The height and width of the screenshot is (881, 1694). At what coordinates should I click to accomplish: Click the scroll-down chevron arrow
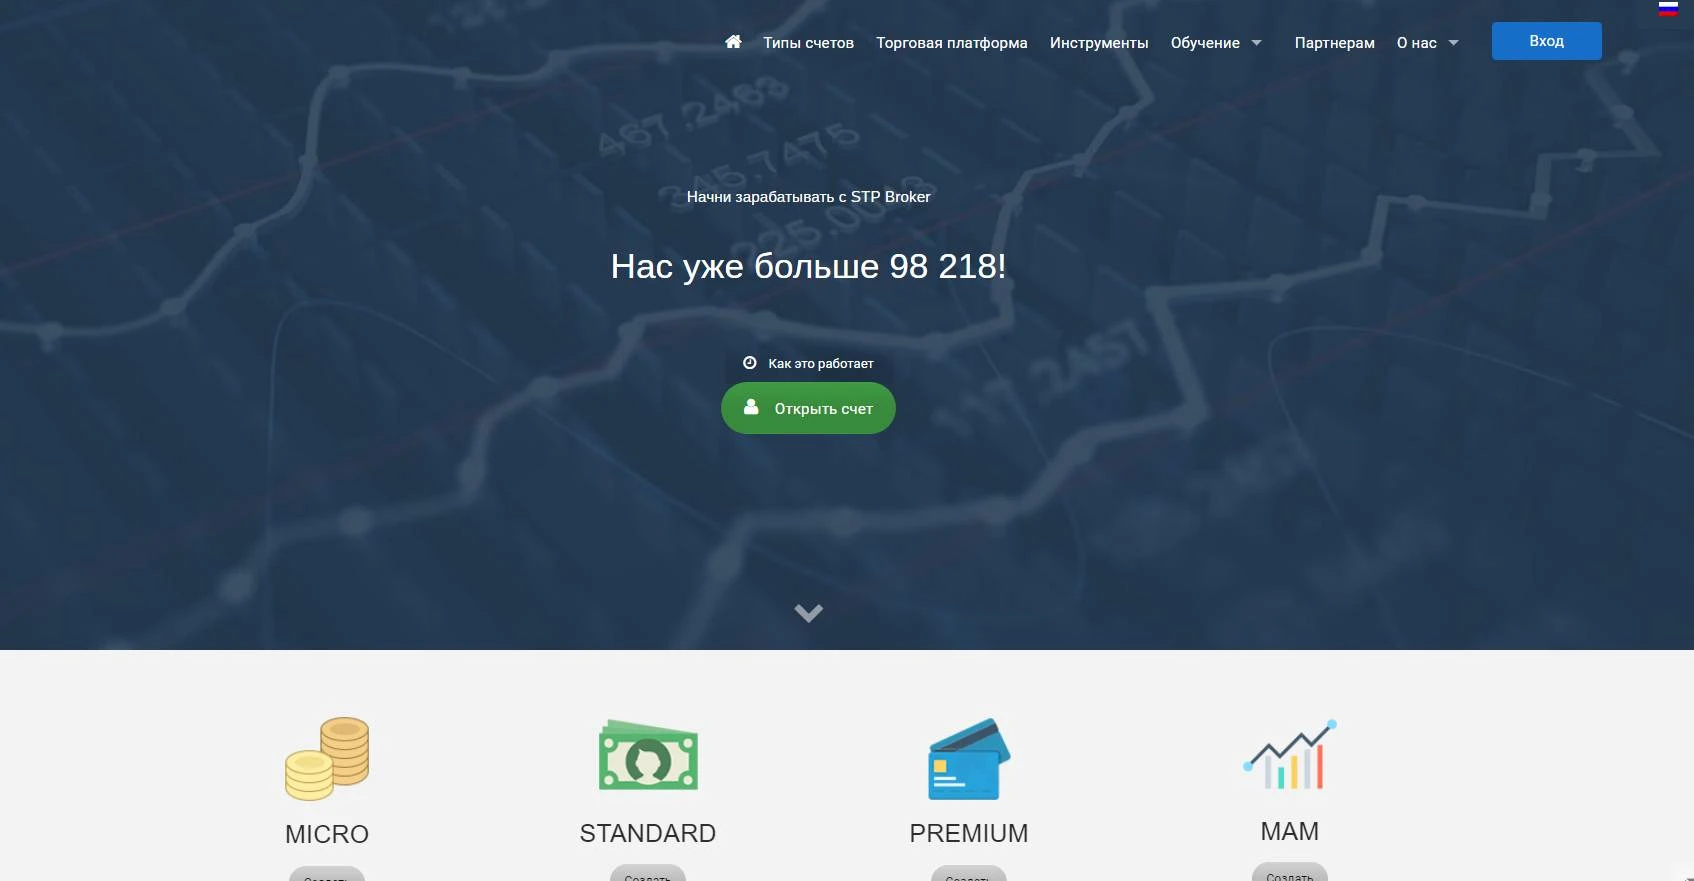coord(808,613)
